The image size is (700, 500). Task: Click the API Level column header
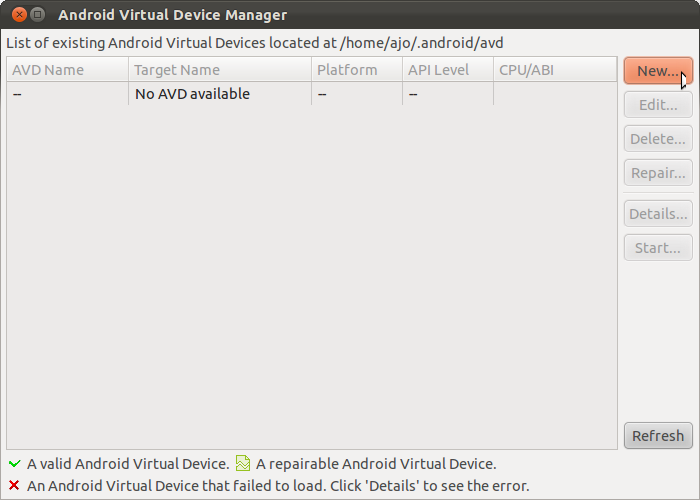click(x=448, y=70)
